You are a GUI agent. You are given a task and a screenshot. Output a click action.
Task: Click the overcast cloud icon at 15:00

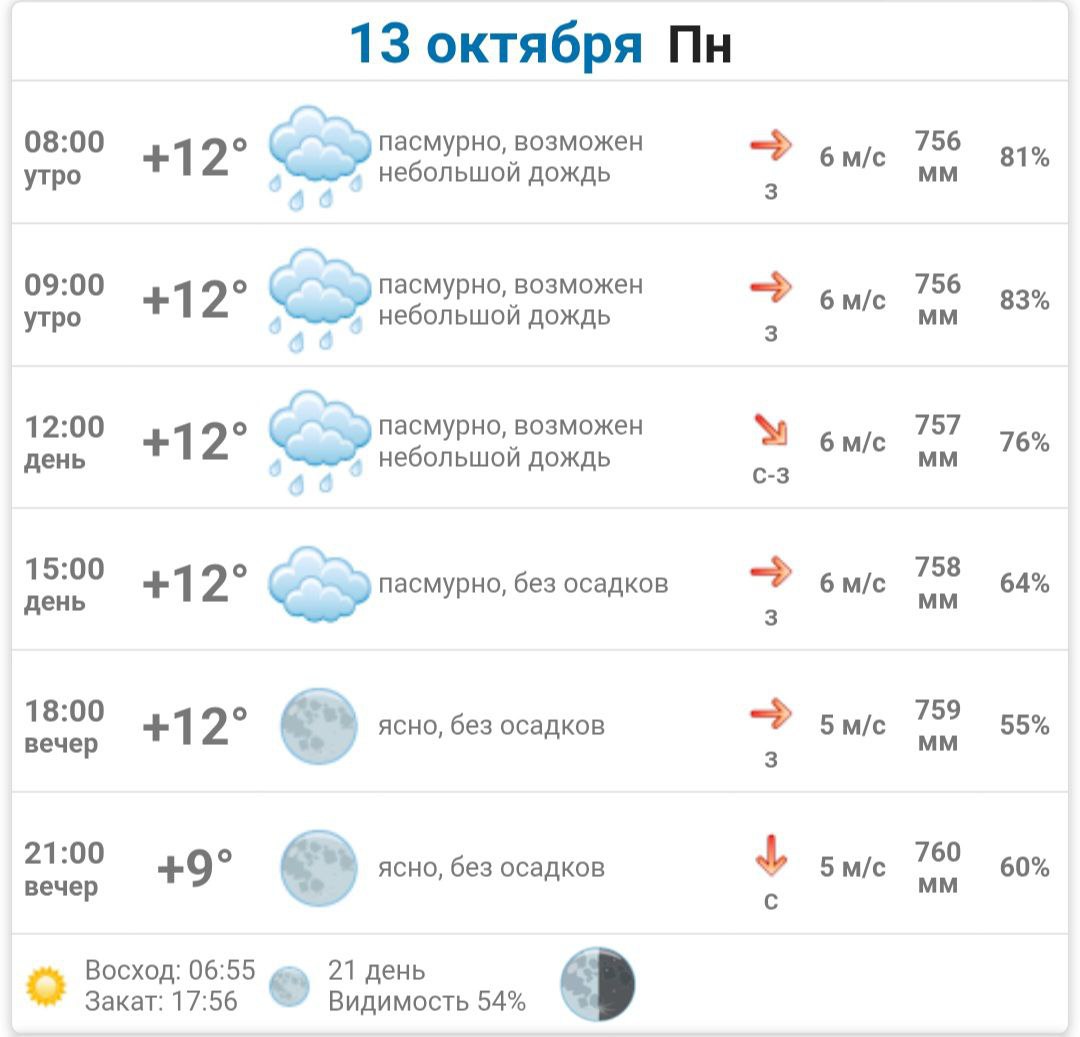319,583
